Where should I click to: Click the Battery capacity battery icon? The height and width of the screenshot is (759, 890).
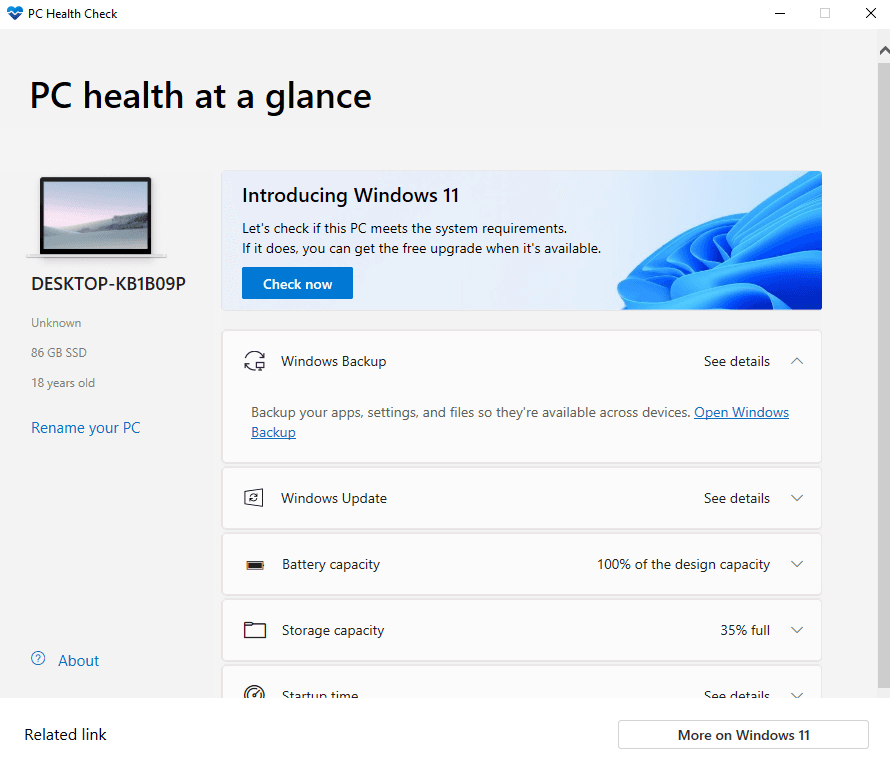click(x=255, y=564)
